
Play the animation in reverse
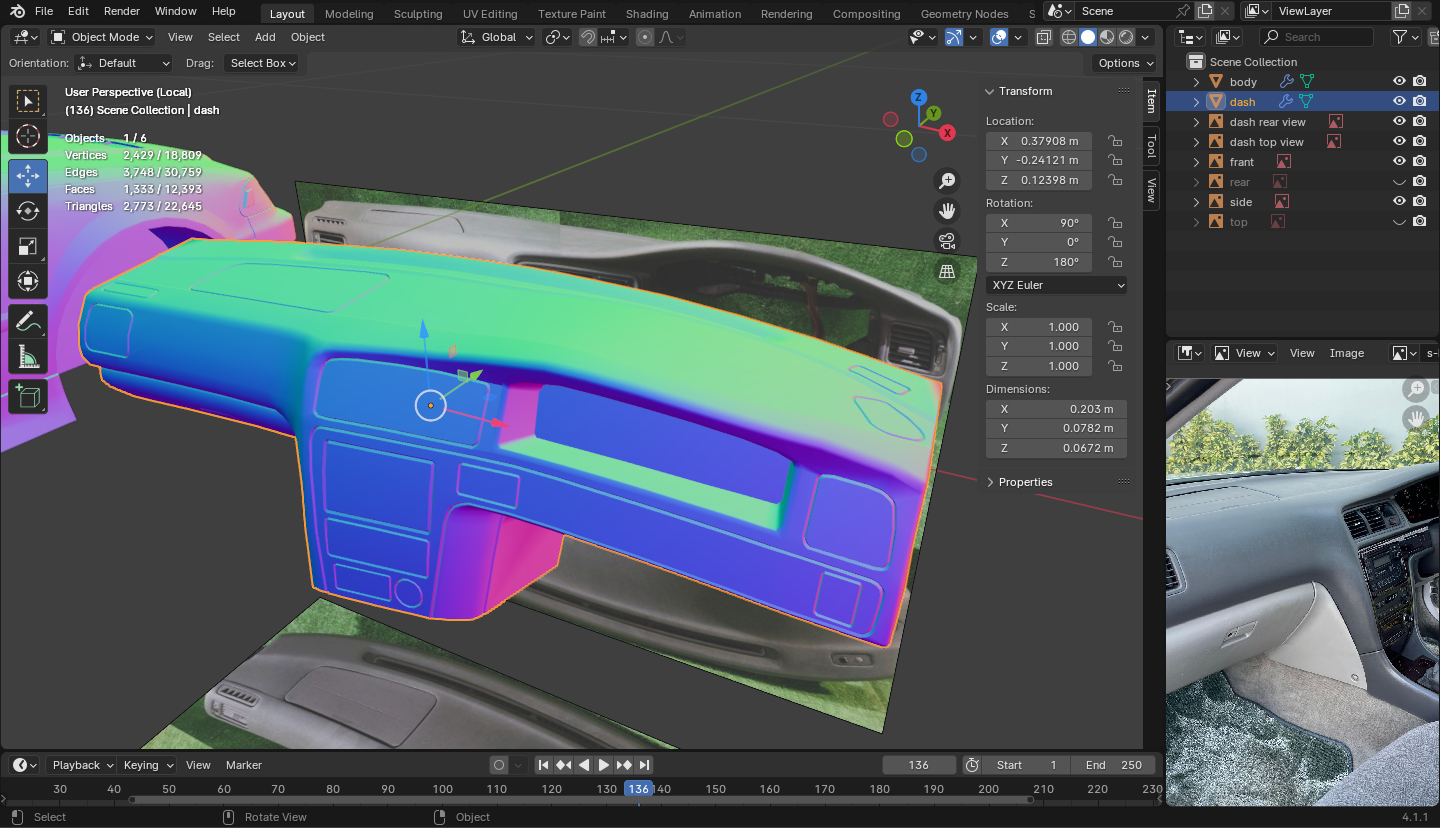584,765
